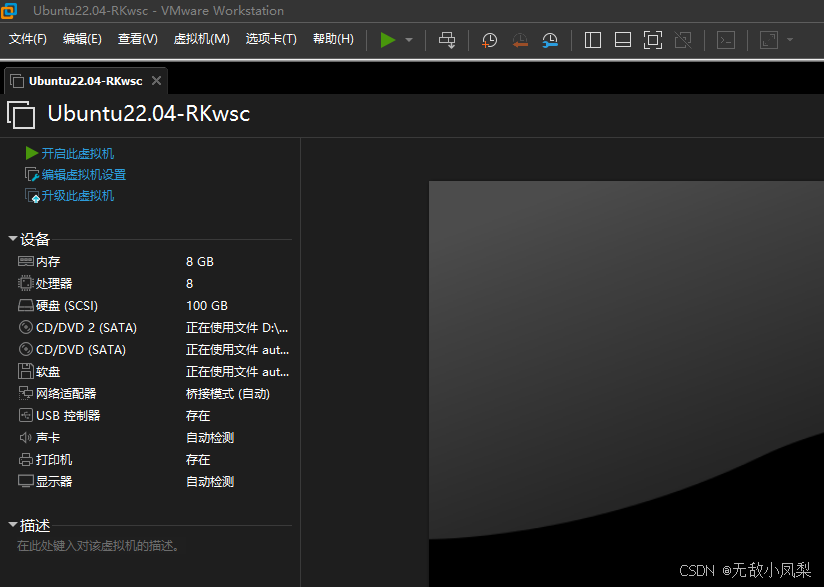Click the 8 GB memory value
824x587 pixels.
click(x=200, y=262)
